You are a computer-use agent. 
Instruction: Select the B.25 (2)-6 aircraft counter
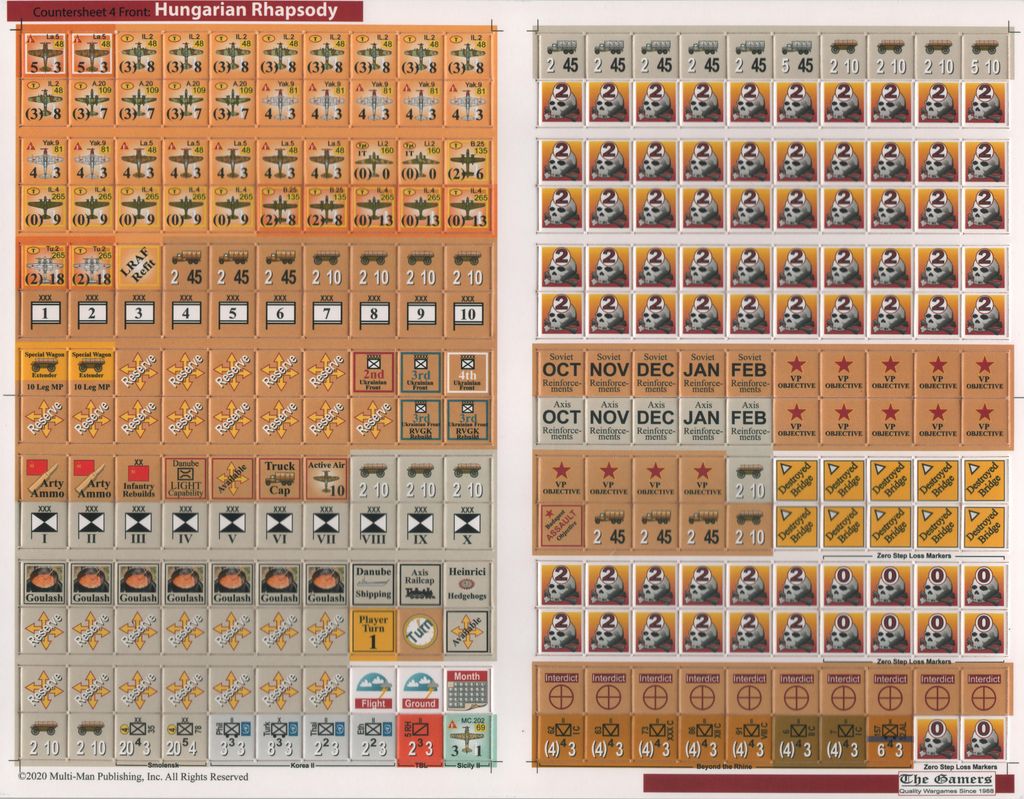tap(468, 161)
